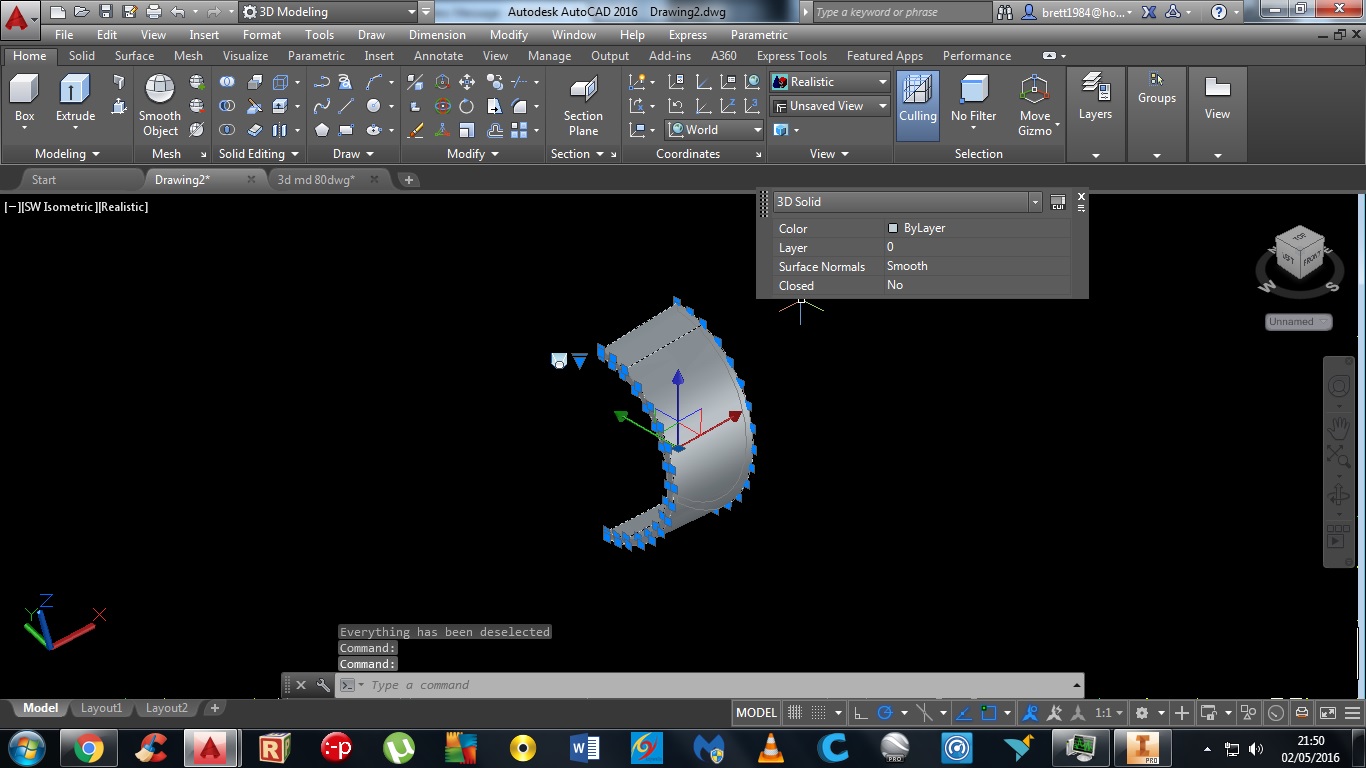Open the Modify menu
The height and width of the screenshot is (768, 1366).
508,34
